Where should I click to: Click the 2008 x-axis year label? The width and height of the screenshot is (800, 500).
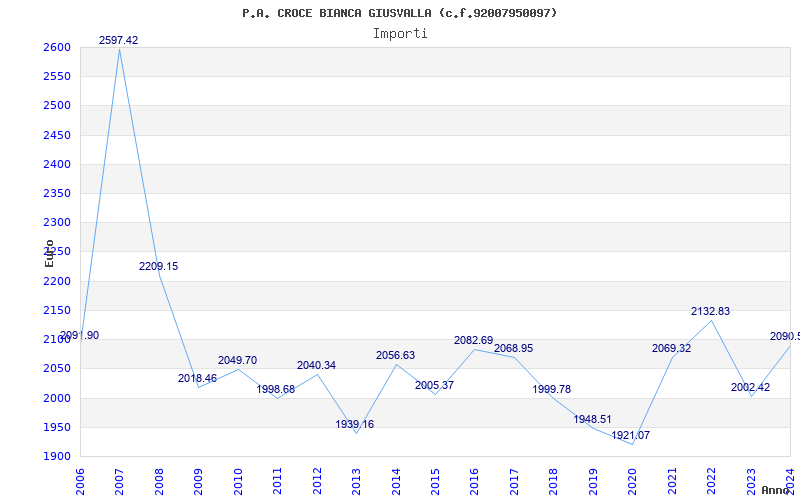tap(159, 482)
